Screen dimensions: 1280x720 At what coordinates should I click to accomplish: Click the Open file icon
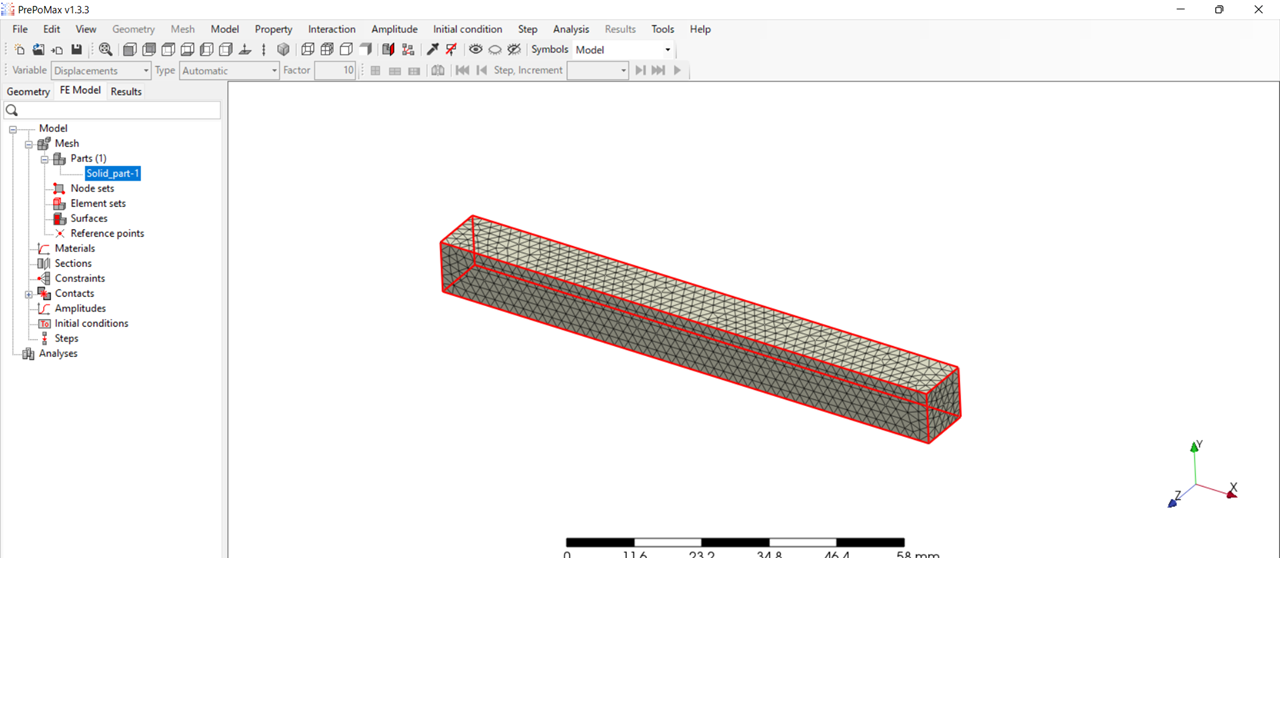coord(38,49)
